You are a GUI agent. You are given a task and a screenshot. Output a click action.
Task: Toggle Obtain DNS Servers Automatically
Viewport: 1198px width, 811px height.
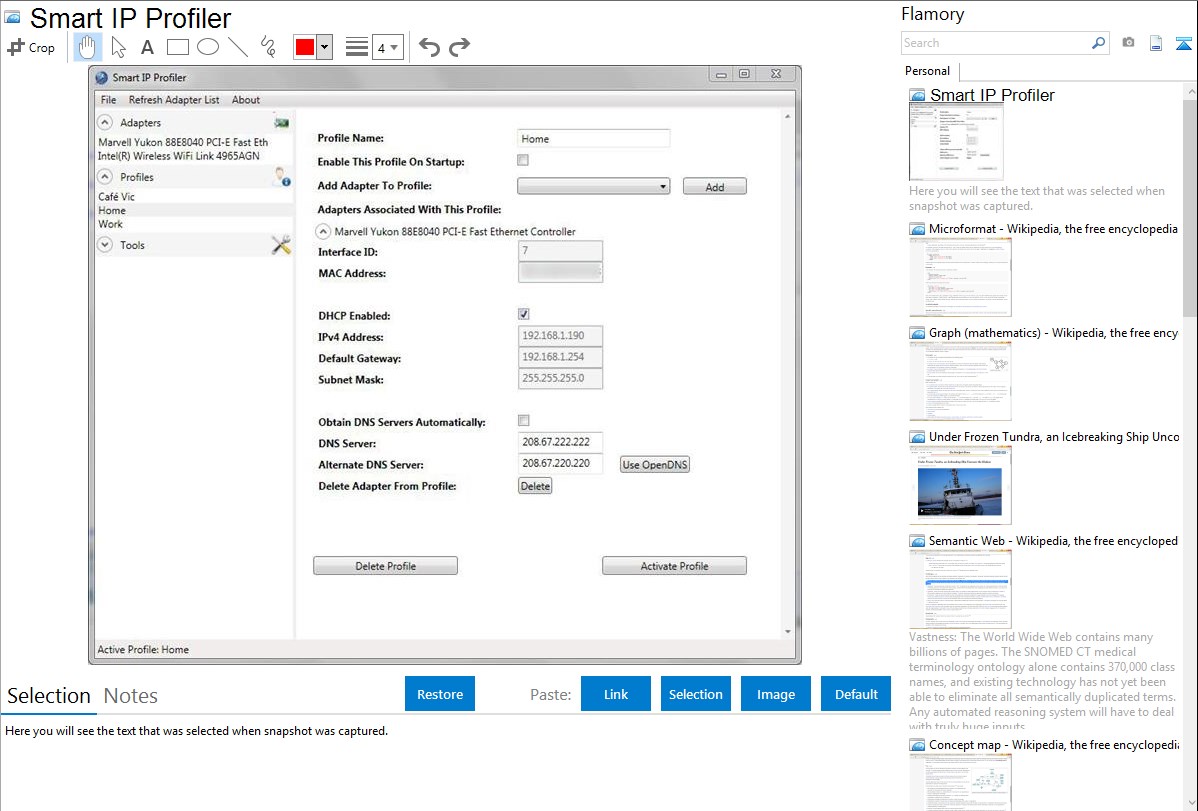523,421
